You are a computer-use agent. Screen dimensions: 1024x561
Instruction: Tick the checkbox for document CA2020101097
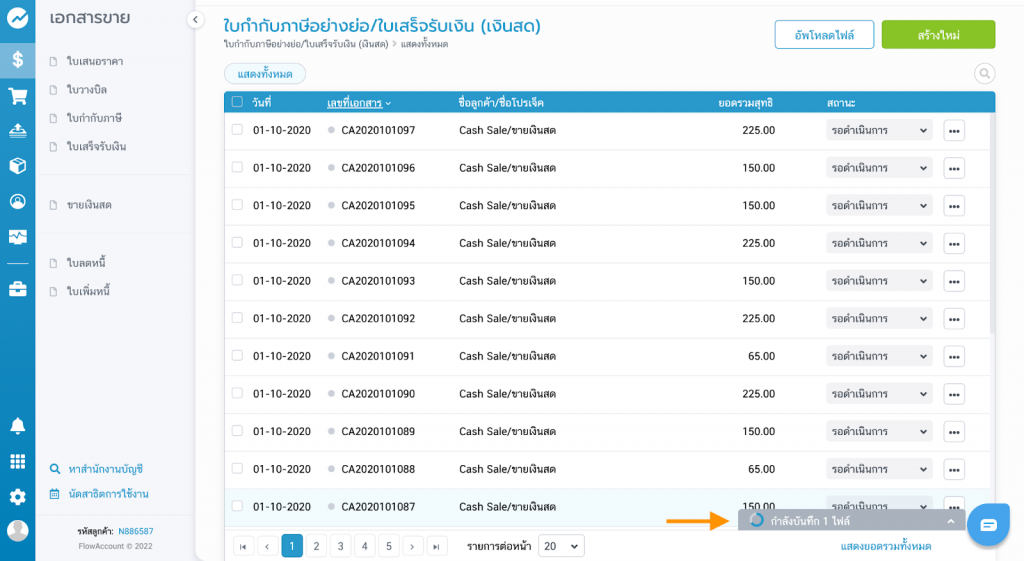coord(237,130)
